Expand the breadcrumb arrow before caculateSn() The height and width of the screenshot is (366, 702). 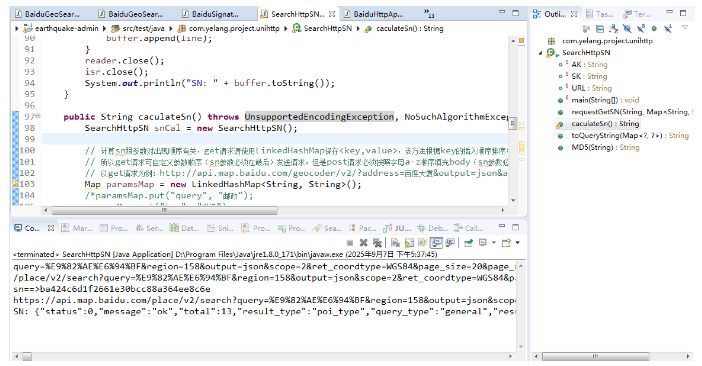(359, 29)
